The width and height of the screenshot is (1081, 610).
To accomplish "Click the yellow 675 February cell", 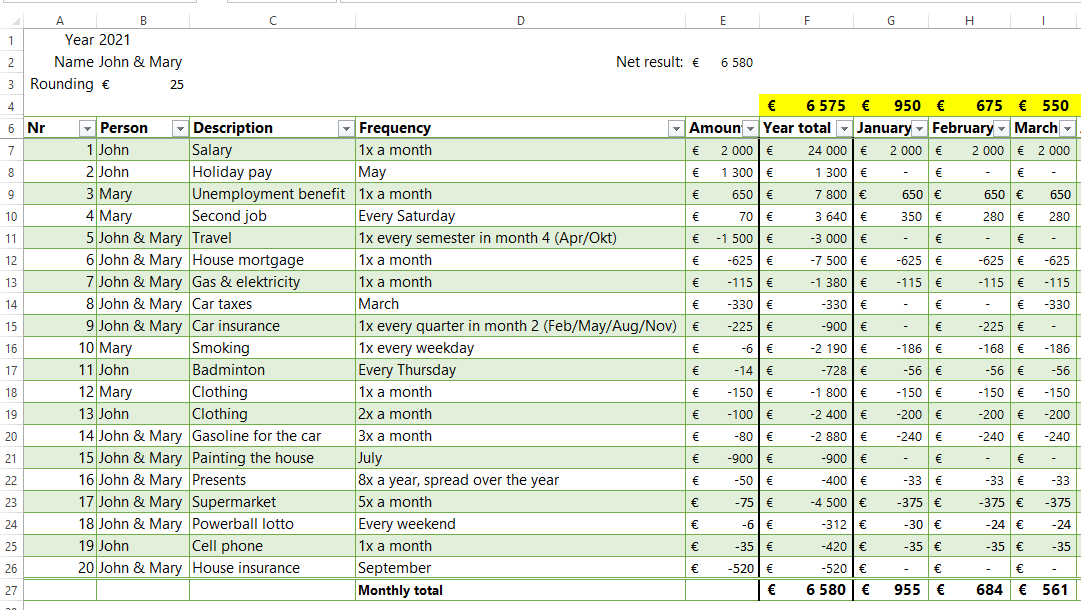I will tap(969, 105).
